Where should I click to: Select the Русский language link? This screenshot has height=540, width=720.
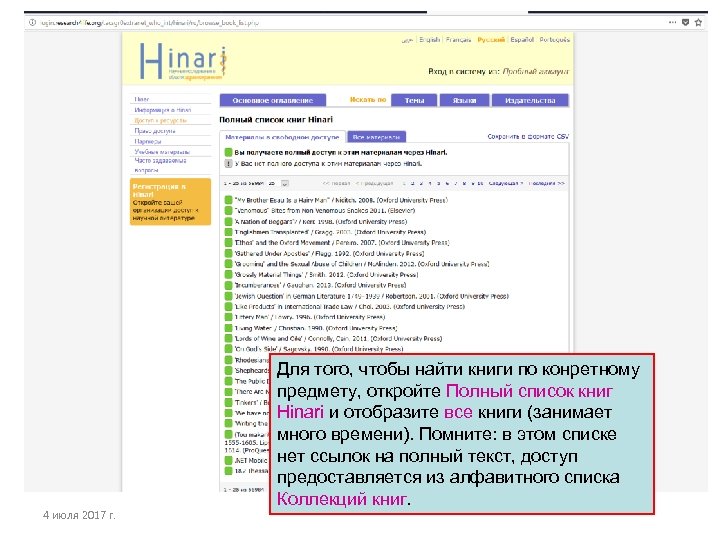point(491,39)
